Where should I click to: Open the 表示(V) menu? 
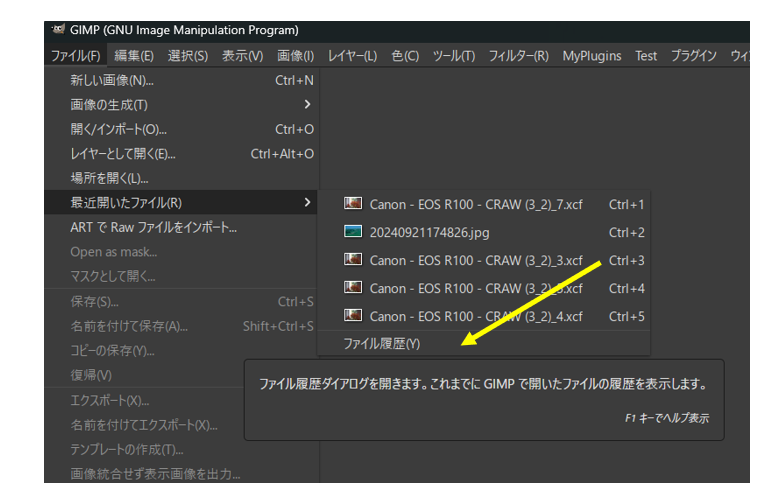(242, 56)
